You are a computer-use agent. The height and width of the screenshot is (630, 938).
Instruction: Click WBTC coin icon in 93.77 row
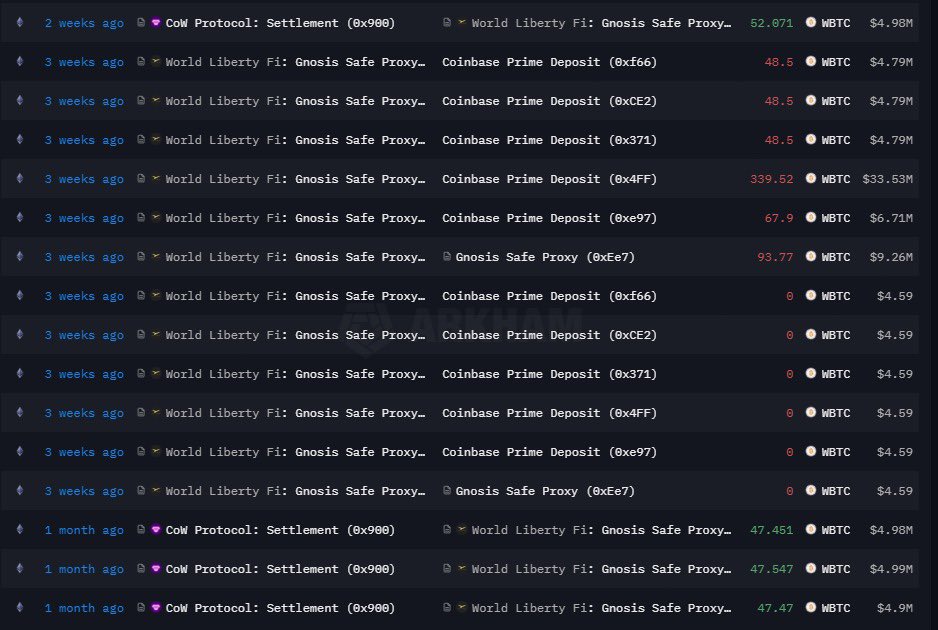tap(811, 256)
